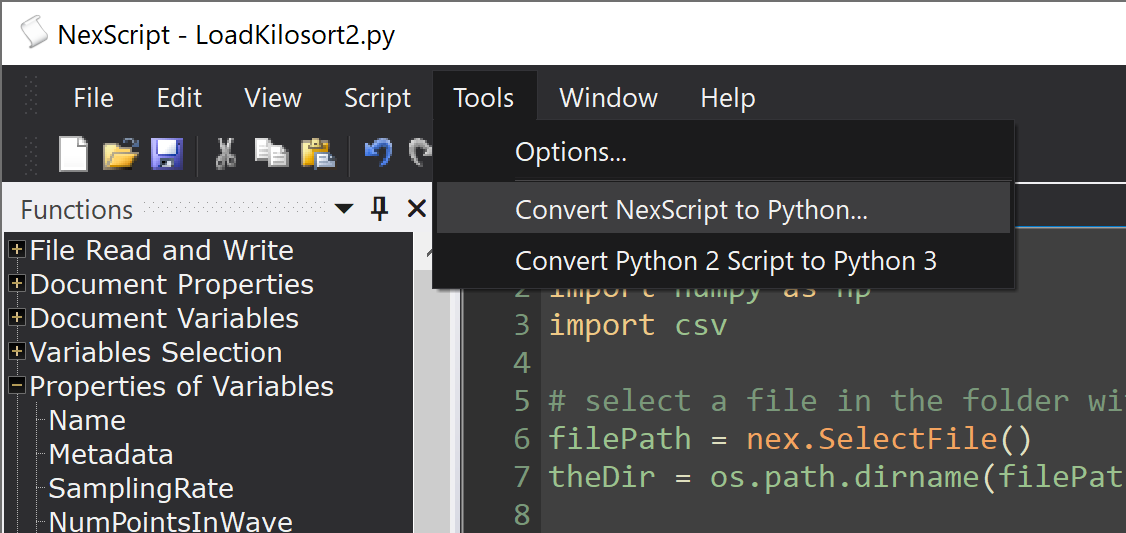
Task: Select the Name function in the tree
Action: (x=87, y=420)
